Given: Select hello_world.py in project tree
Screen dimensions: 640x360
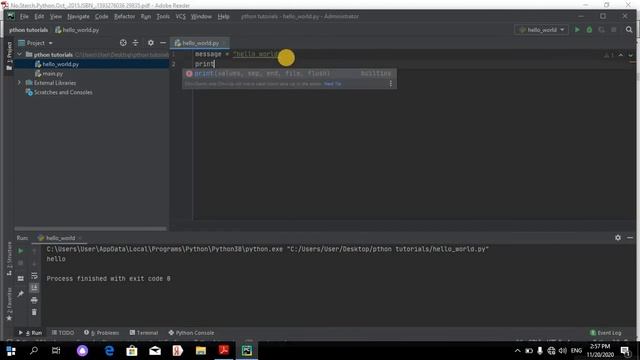Looking at the screenshot, I should (x=61, y=64).
